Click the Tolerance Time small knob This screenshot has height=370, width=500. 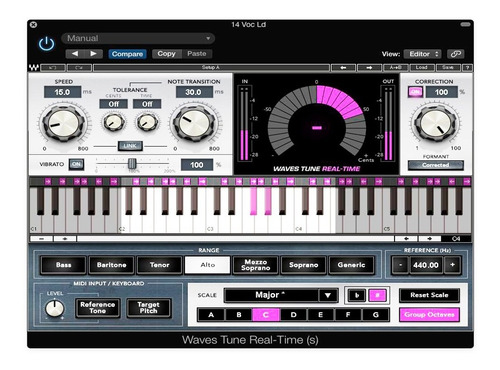pos(147,122)
